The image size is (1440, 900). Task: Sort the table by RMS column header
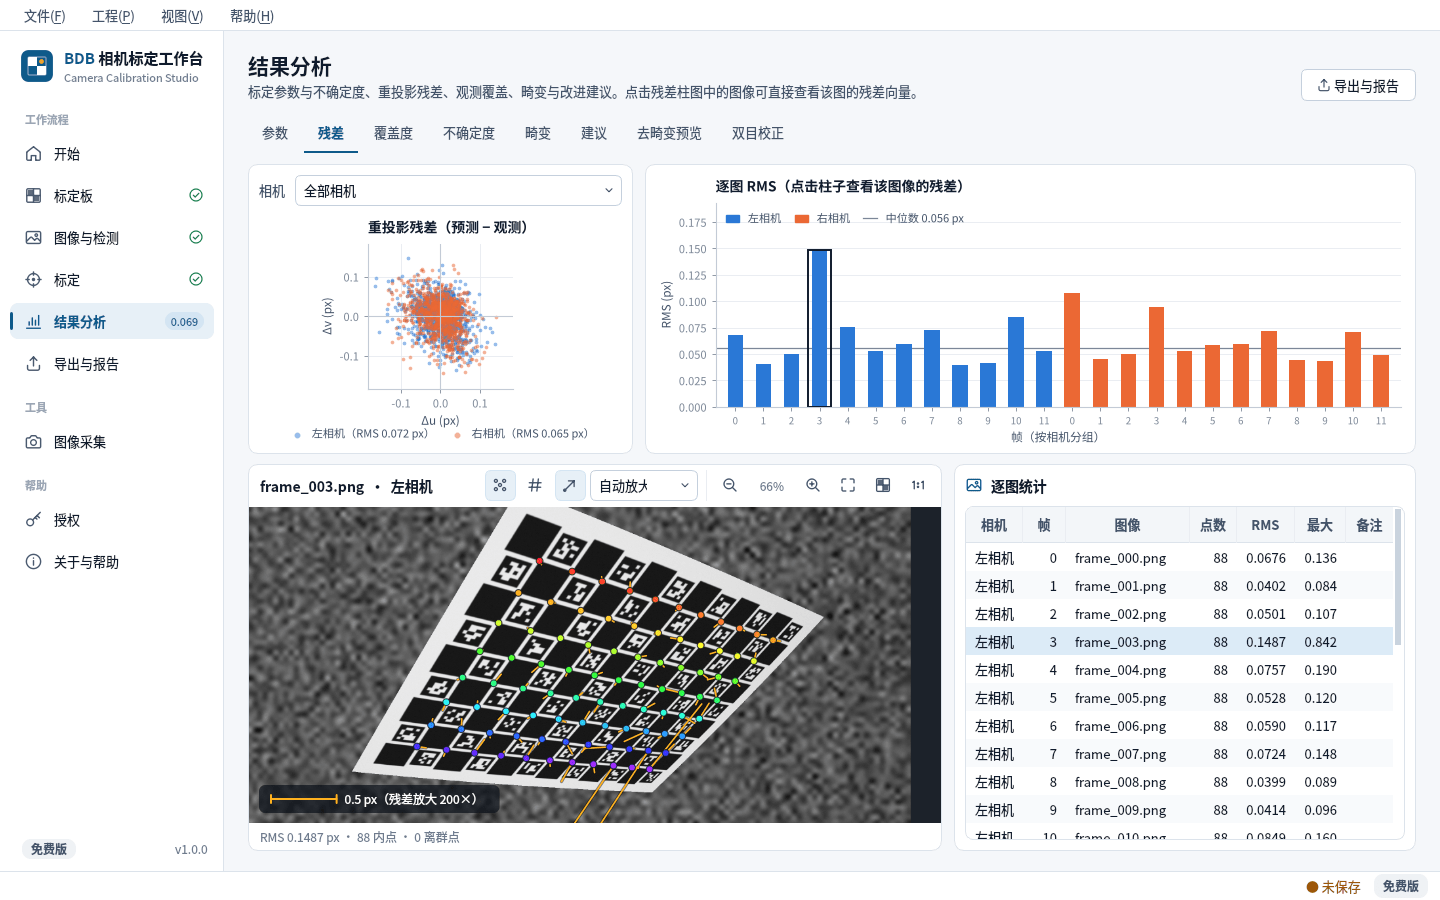pos(1265,525)
